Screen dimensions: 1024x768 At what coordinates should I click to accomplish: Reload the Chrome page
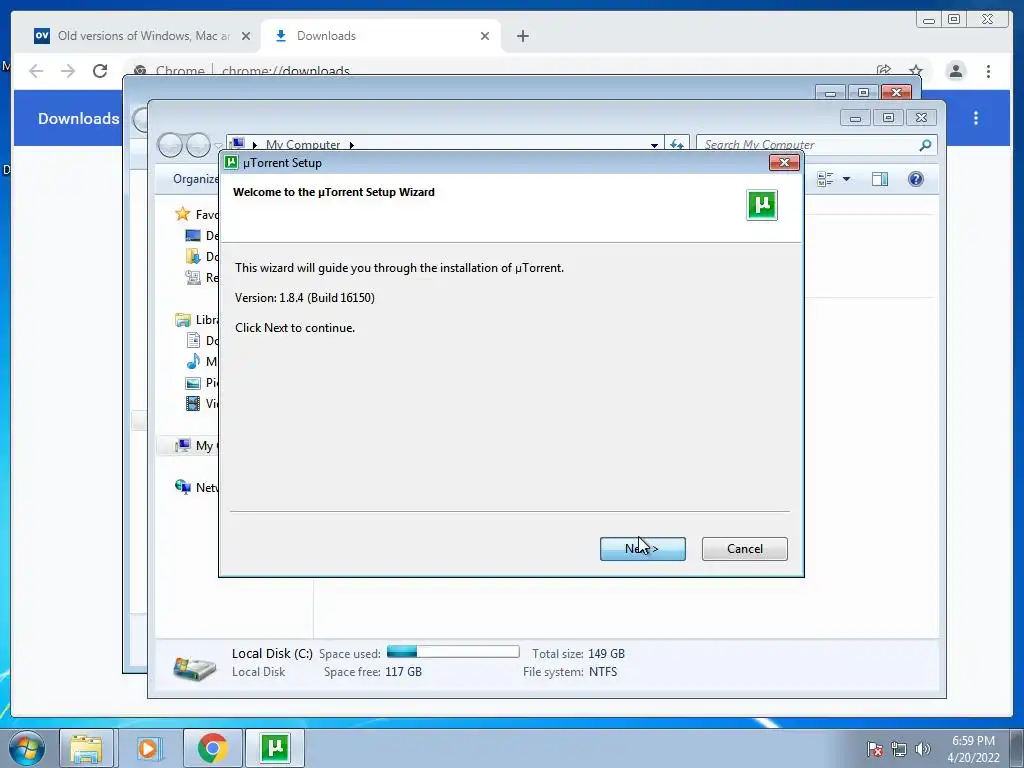(100, 71)
